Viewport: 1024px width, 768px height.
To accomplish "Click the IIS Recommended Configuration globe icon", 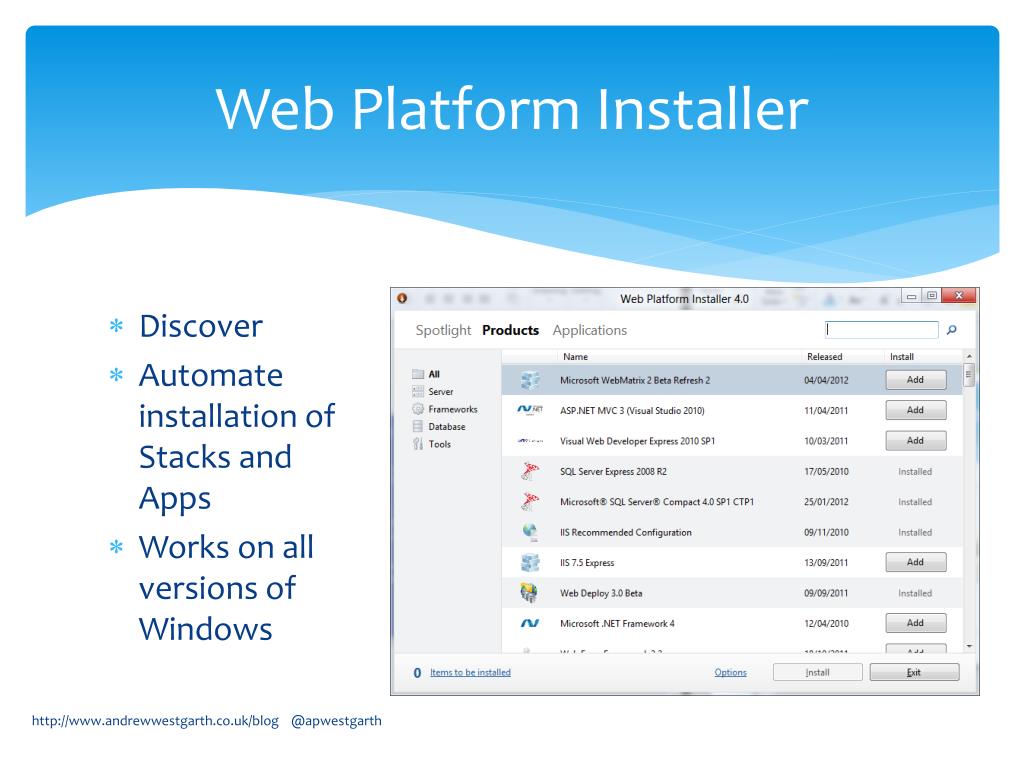I will [x=530, y=532].
